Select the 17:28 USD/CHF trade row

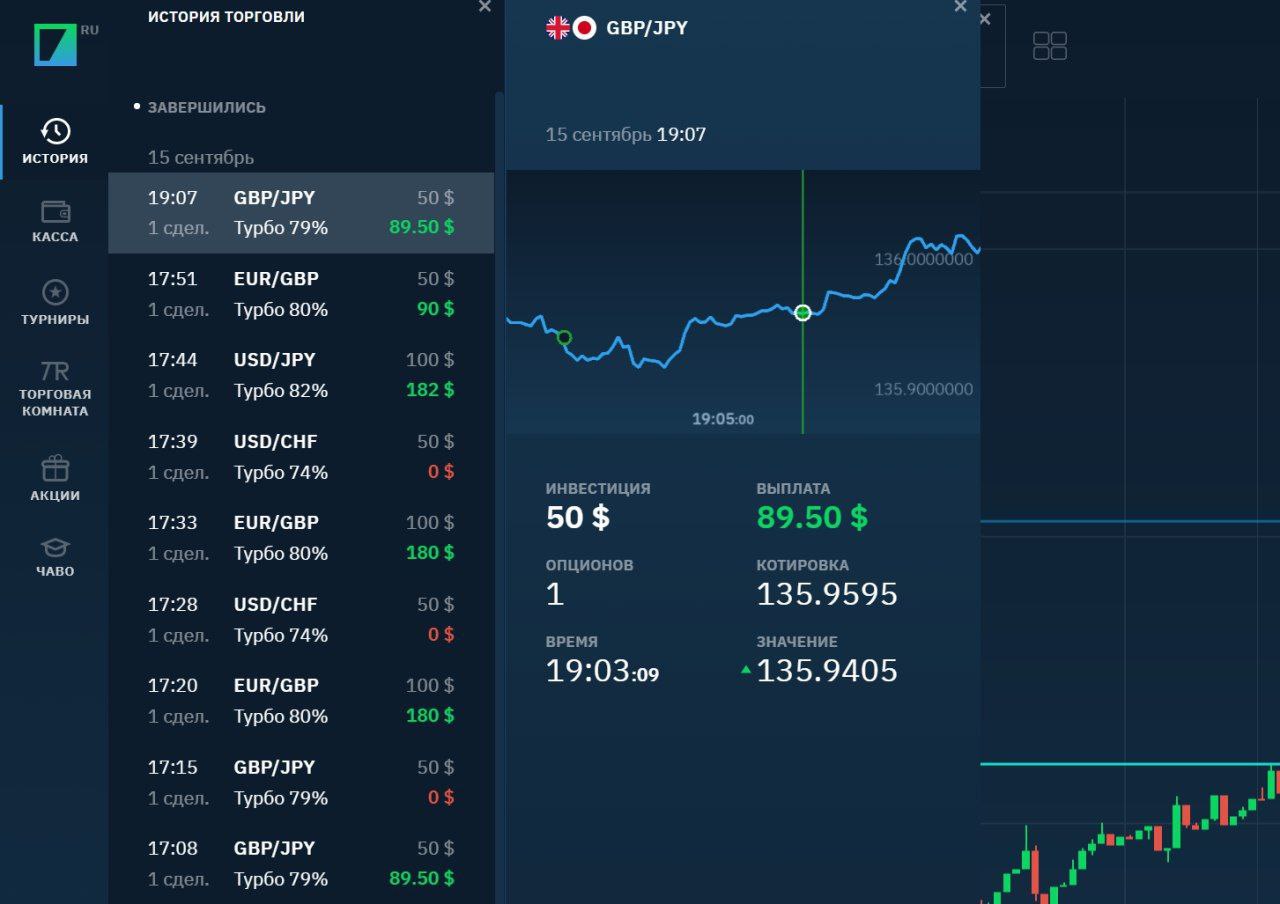(301, 620)
